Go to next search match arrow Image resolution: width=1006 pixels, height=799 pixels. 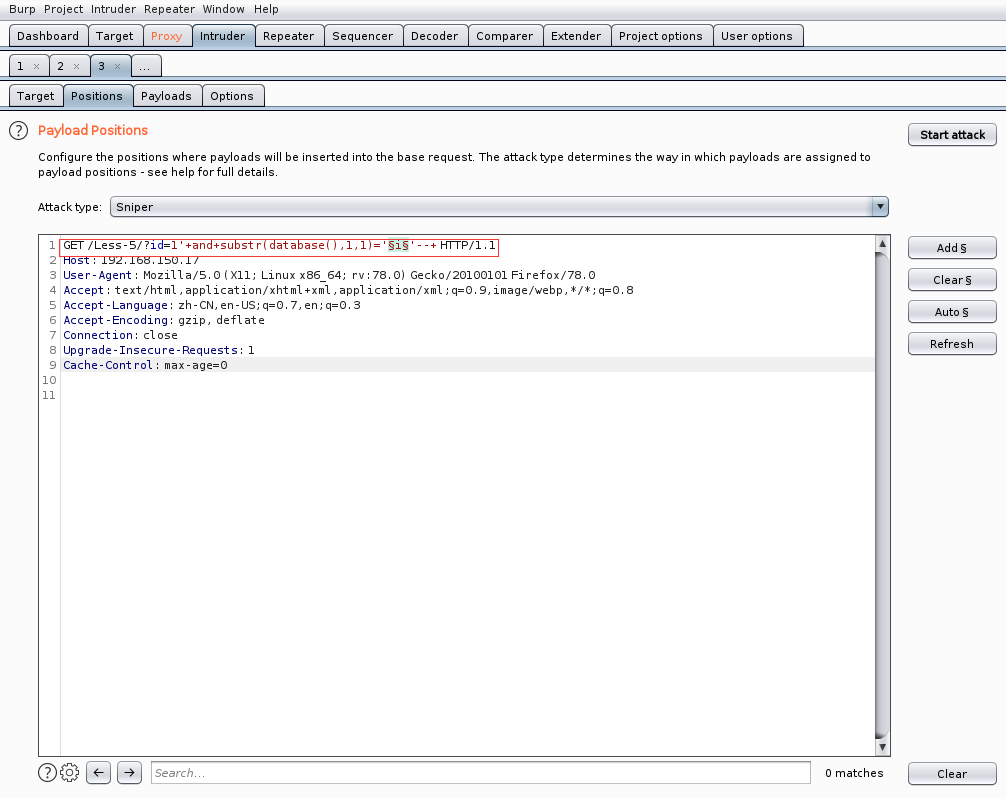pyautogui.click(x=129, y=772)
